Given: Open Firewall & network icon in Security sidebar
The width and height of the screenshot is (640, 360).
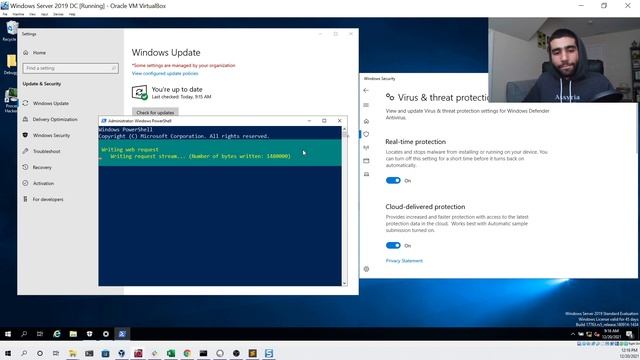Looking at the screenshot, I should coord(366,147).
